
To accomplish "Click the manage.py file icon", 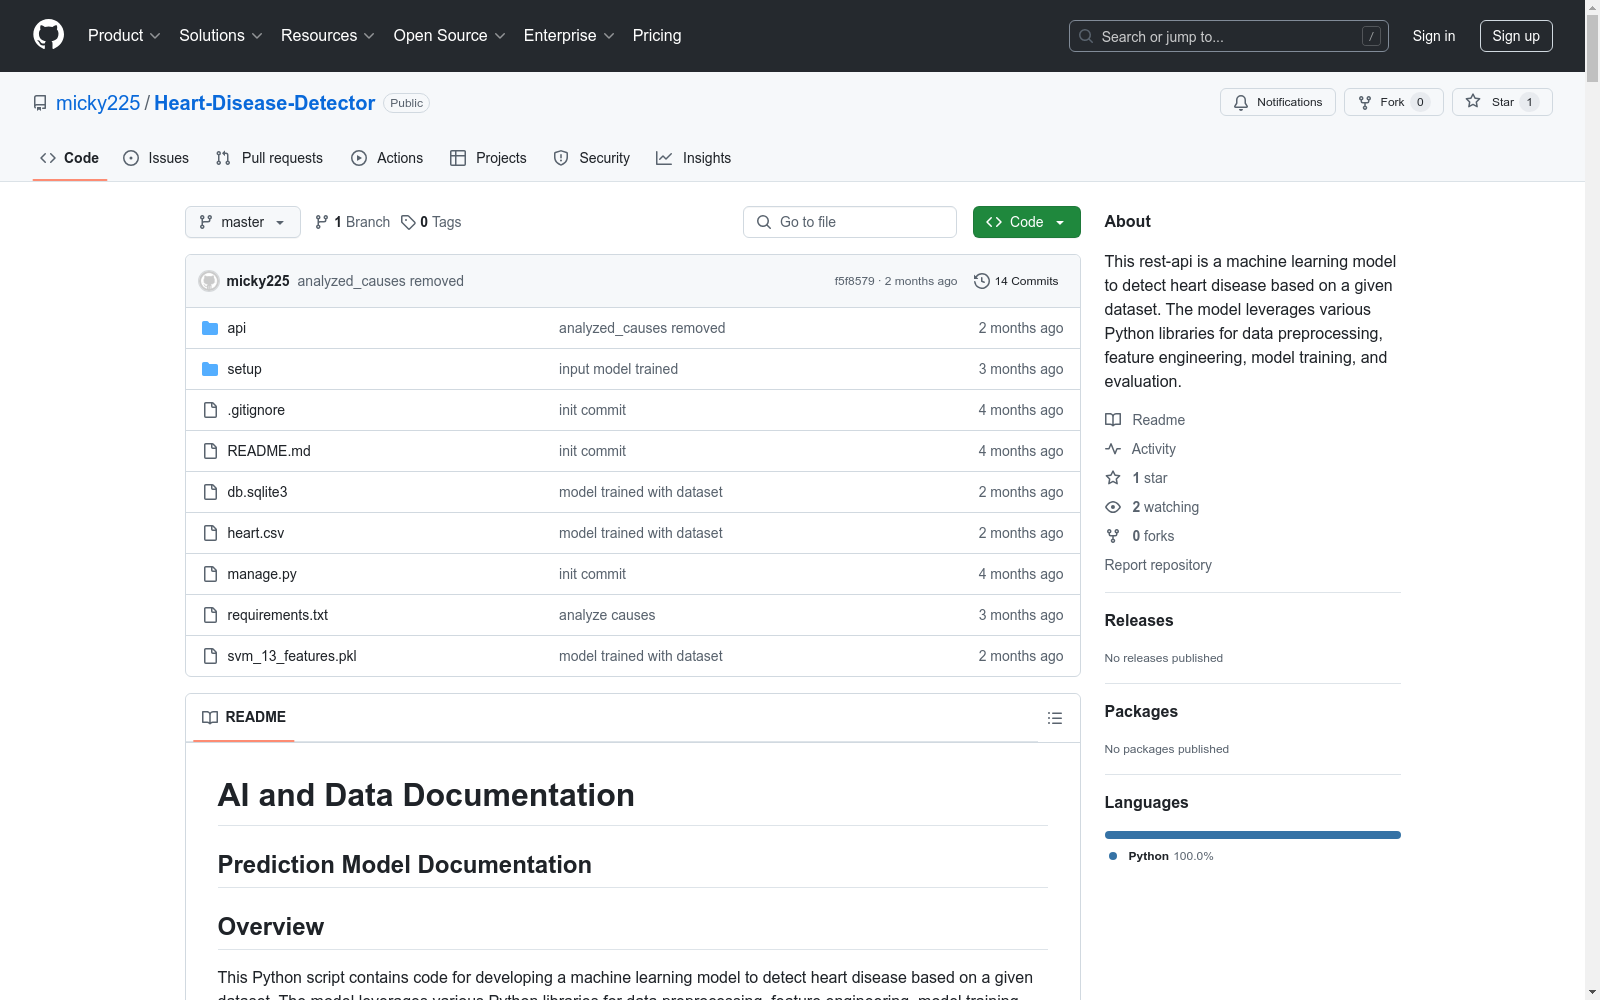I will (x=210, y=574).
